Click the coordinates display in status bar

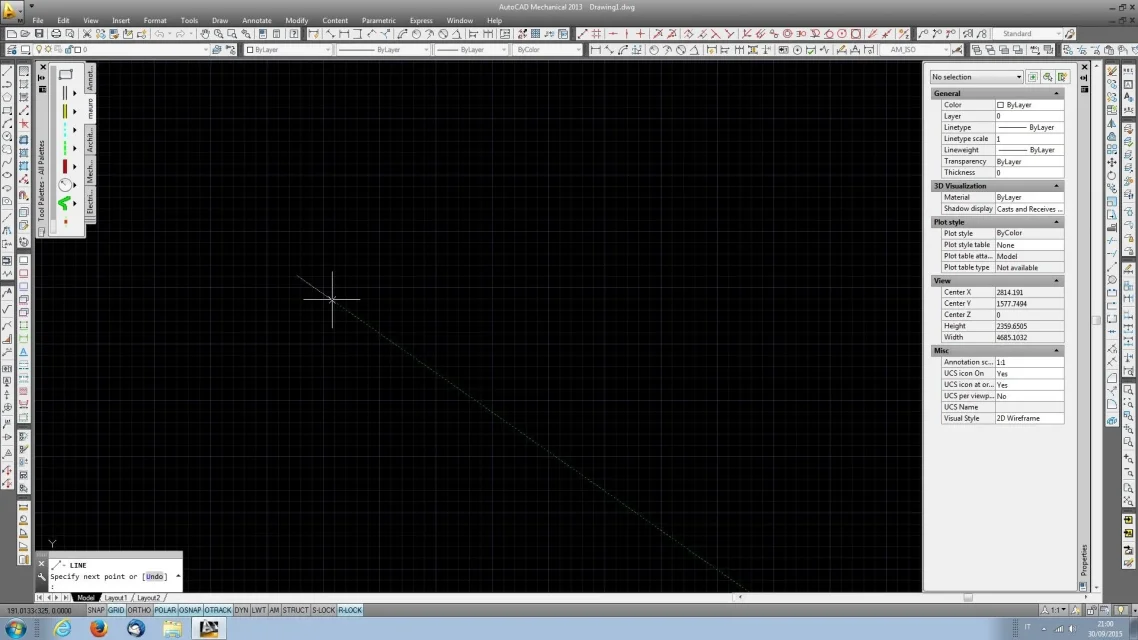[40, 611]
